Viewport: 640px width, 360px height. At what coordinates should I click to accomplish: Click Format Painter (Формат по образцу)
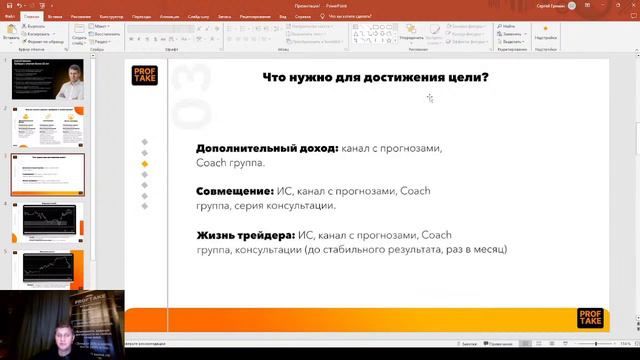coord(43,42)
